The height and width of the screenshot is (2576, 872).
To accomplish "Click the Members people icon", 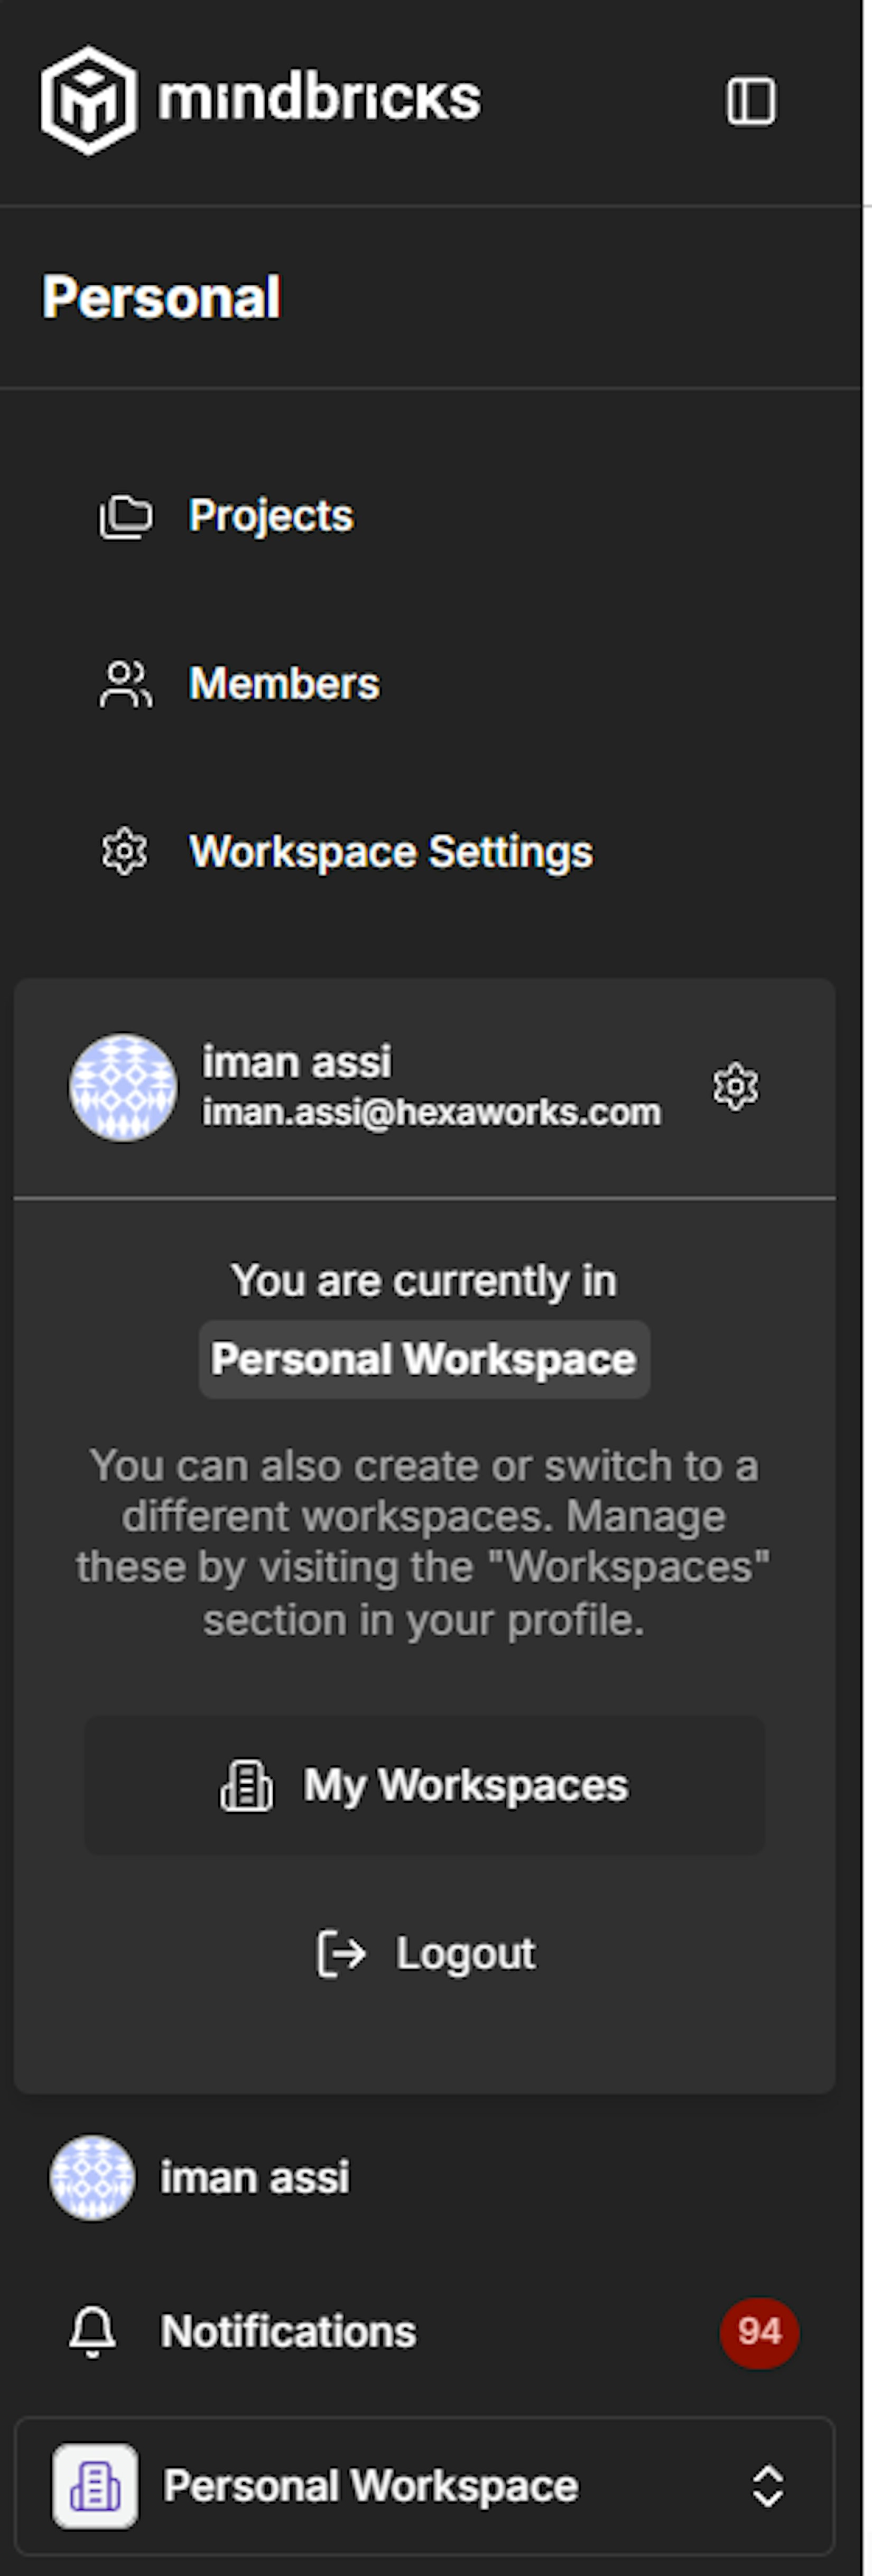I will click(x=125, y=685).
